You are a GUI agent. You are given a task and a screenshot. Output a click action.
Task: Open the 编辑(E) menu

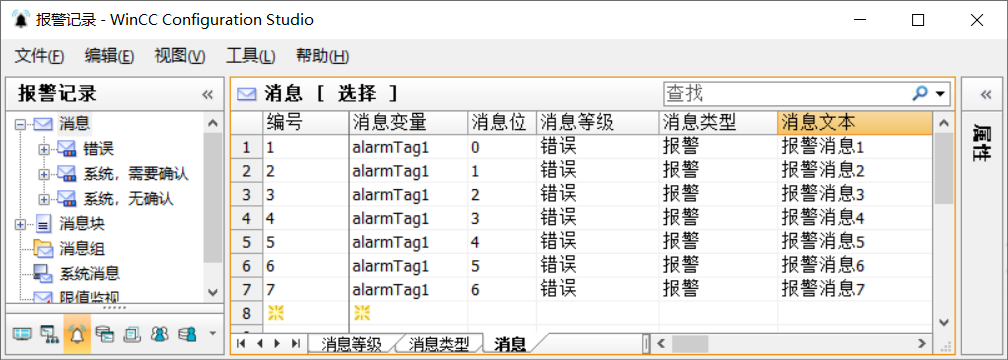tap(109, 56)
